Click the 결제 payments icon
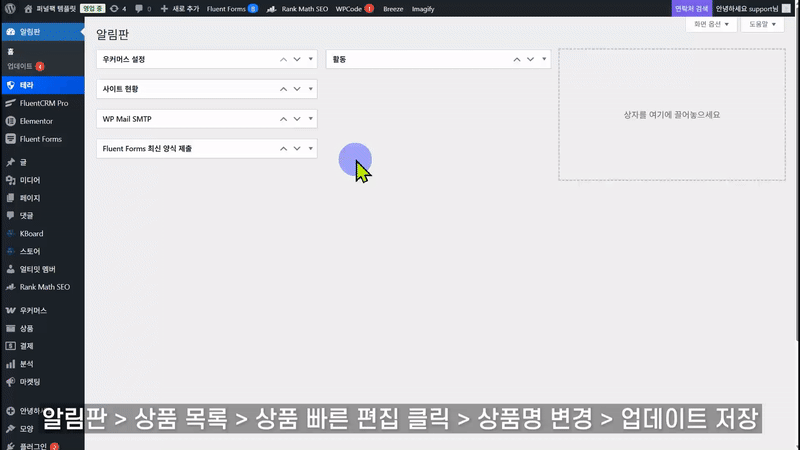This screenshot has width=800, height=450. click(11, 346)
